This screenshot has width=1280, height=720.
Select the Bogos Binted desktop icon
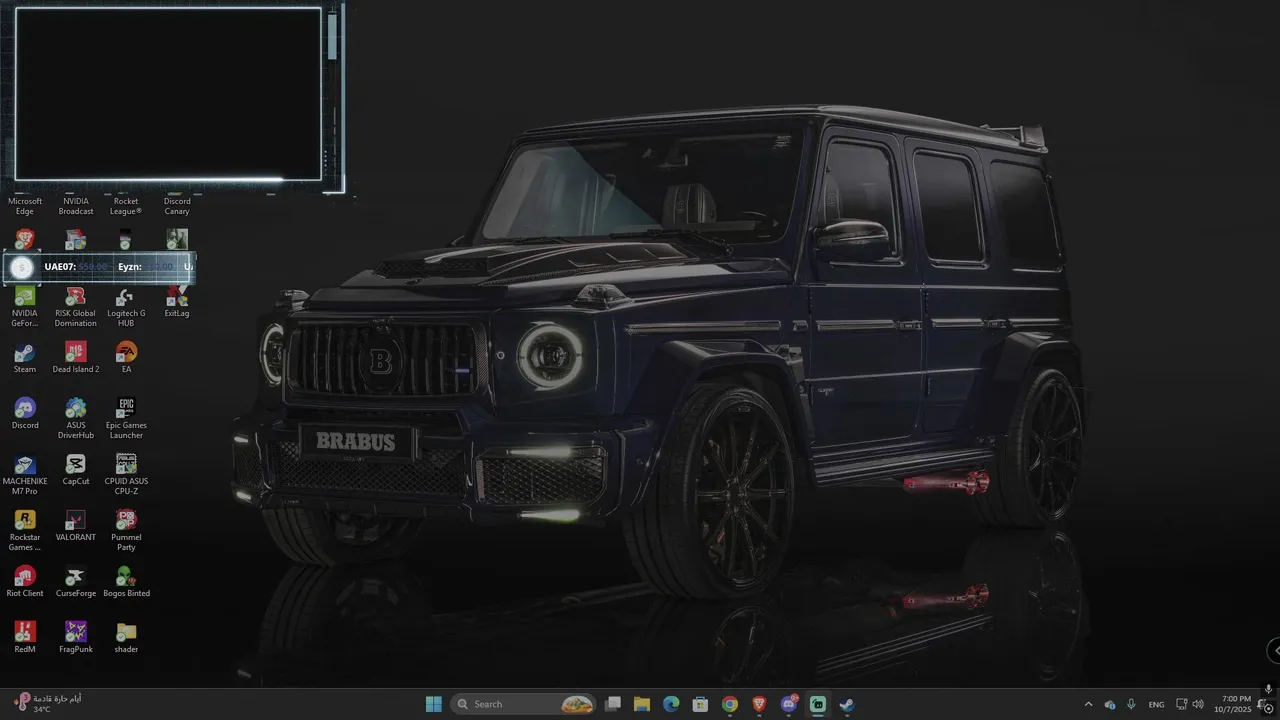[126, 581]
